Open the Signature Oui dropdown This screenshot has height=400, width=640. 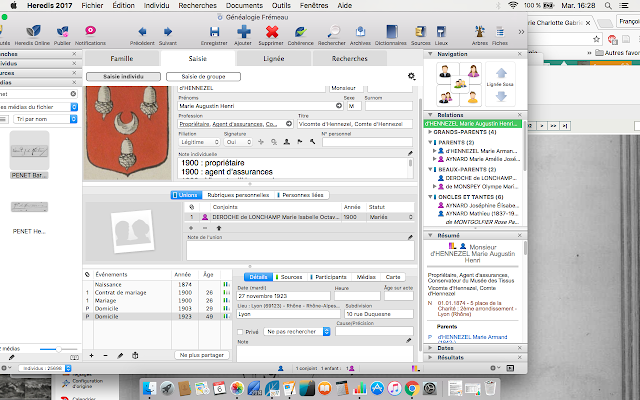pos(238,142)
